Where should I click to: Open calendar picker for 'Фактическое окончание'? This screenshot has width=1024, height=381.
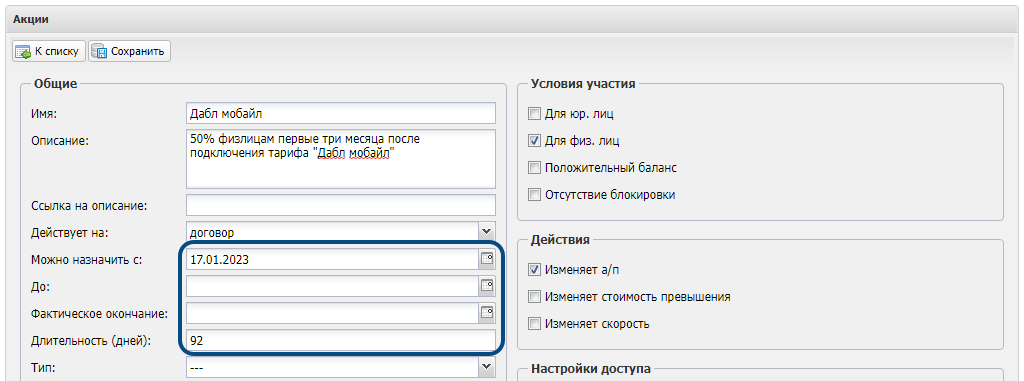(x=487, y=313)
